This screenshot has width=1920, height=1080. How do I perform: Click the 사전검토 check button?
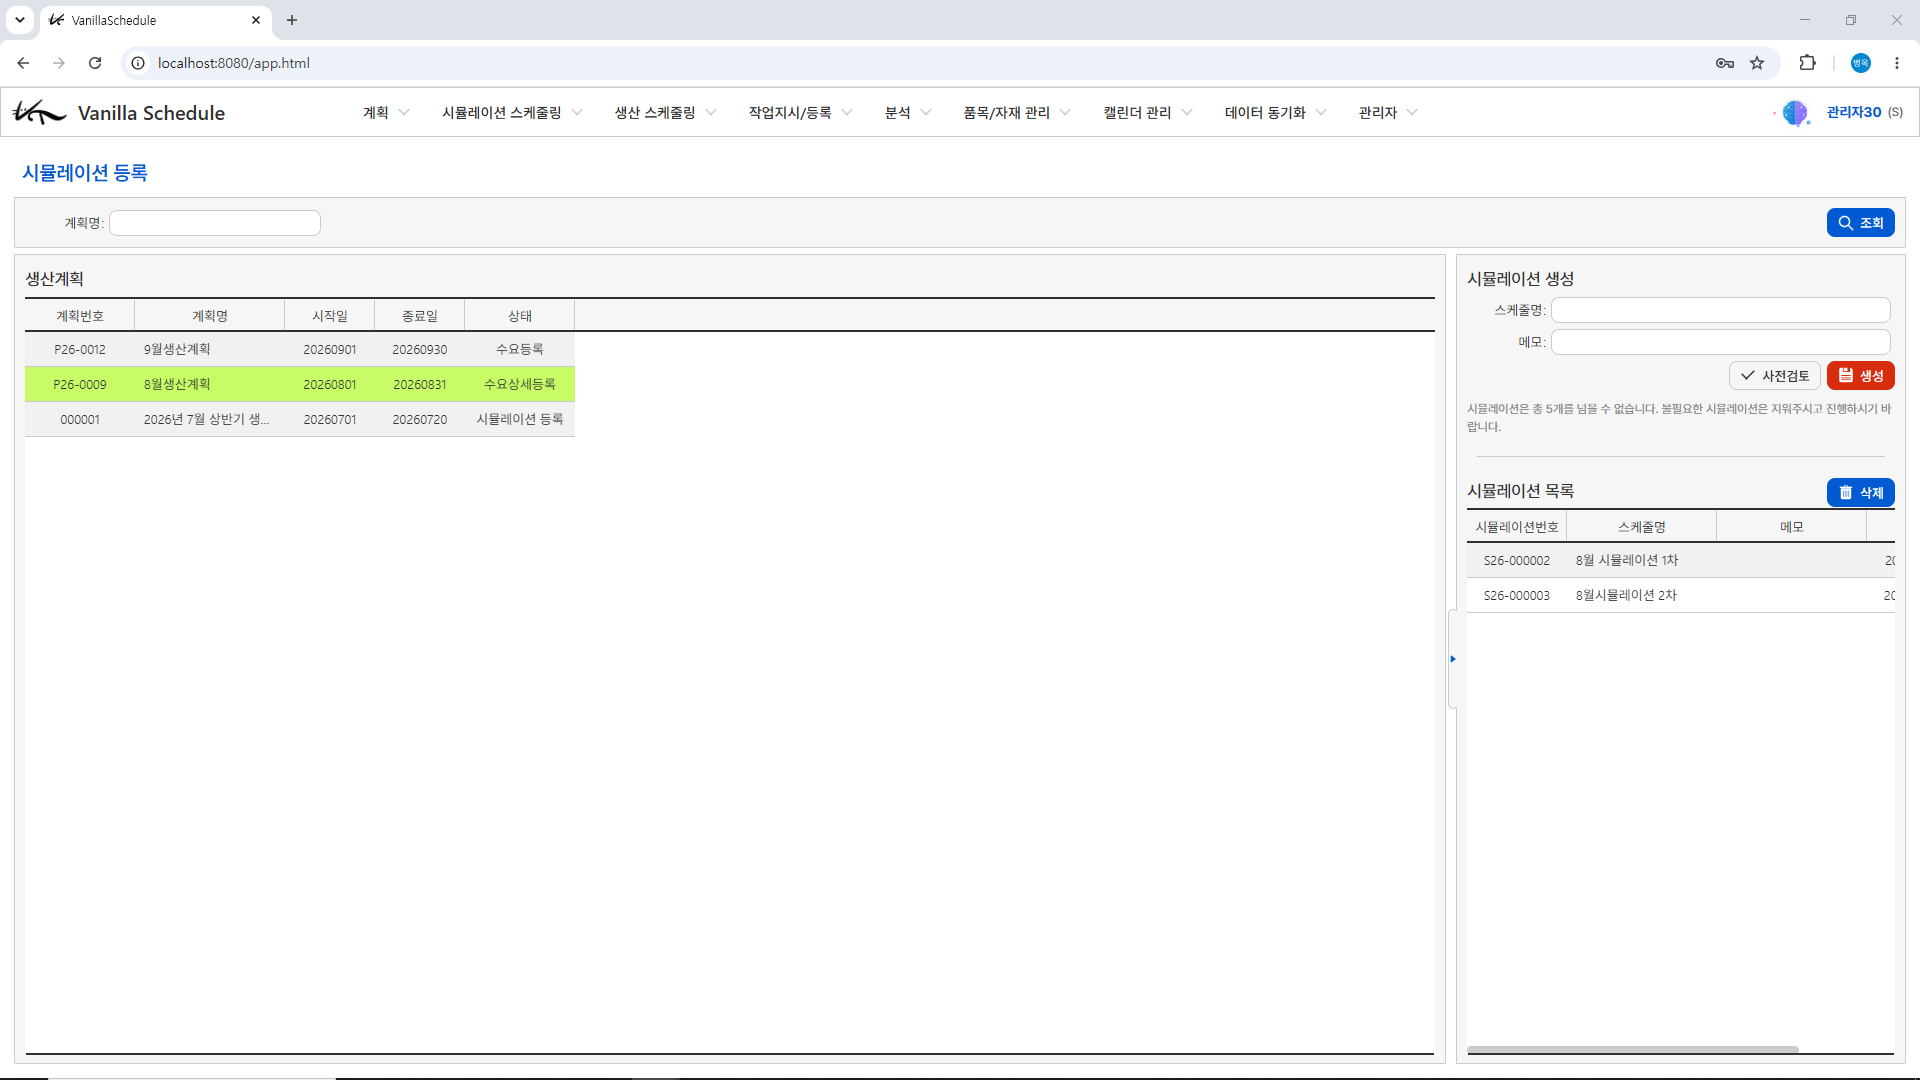coord(1774,376)
